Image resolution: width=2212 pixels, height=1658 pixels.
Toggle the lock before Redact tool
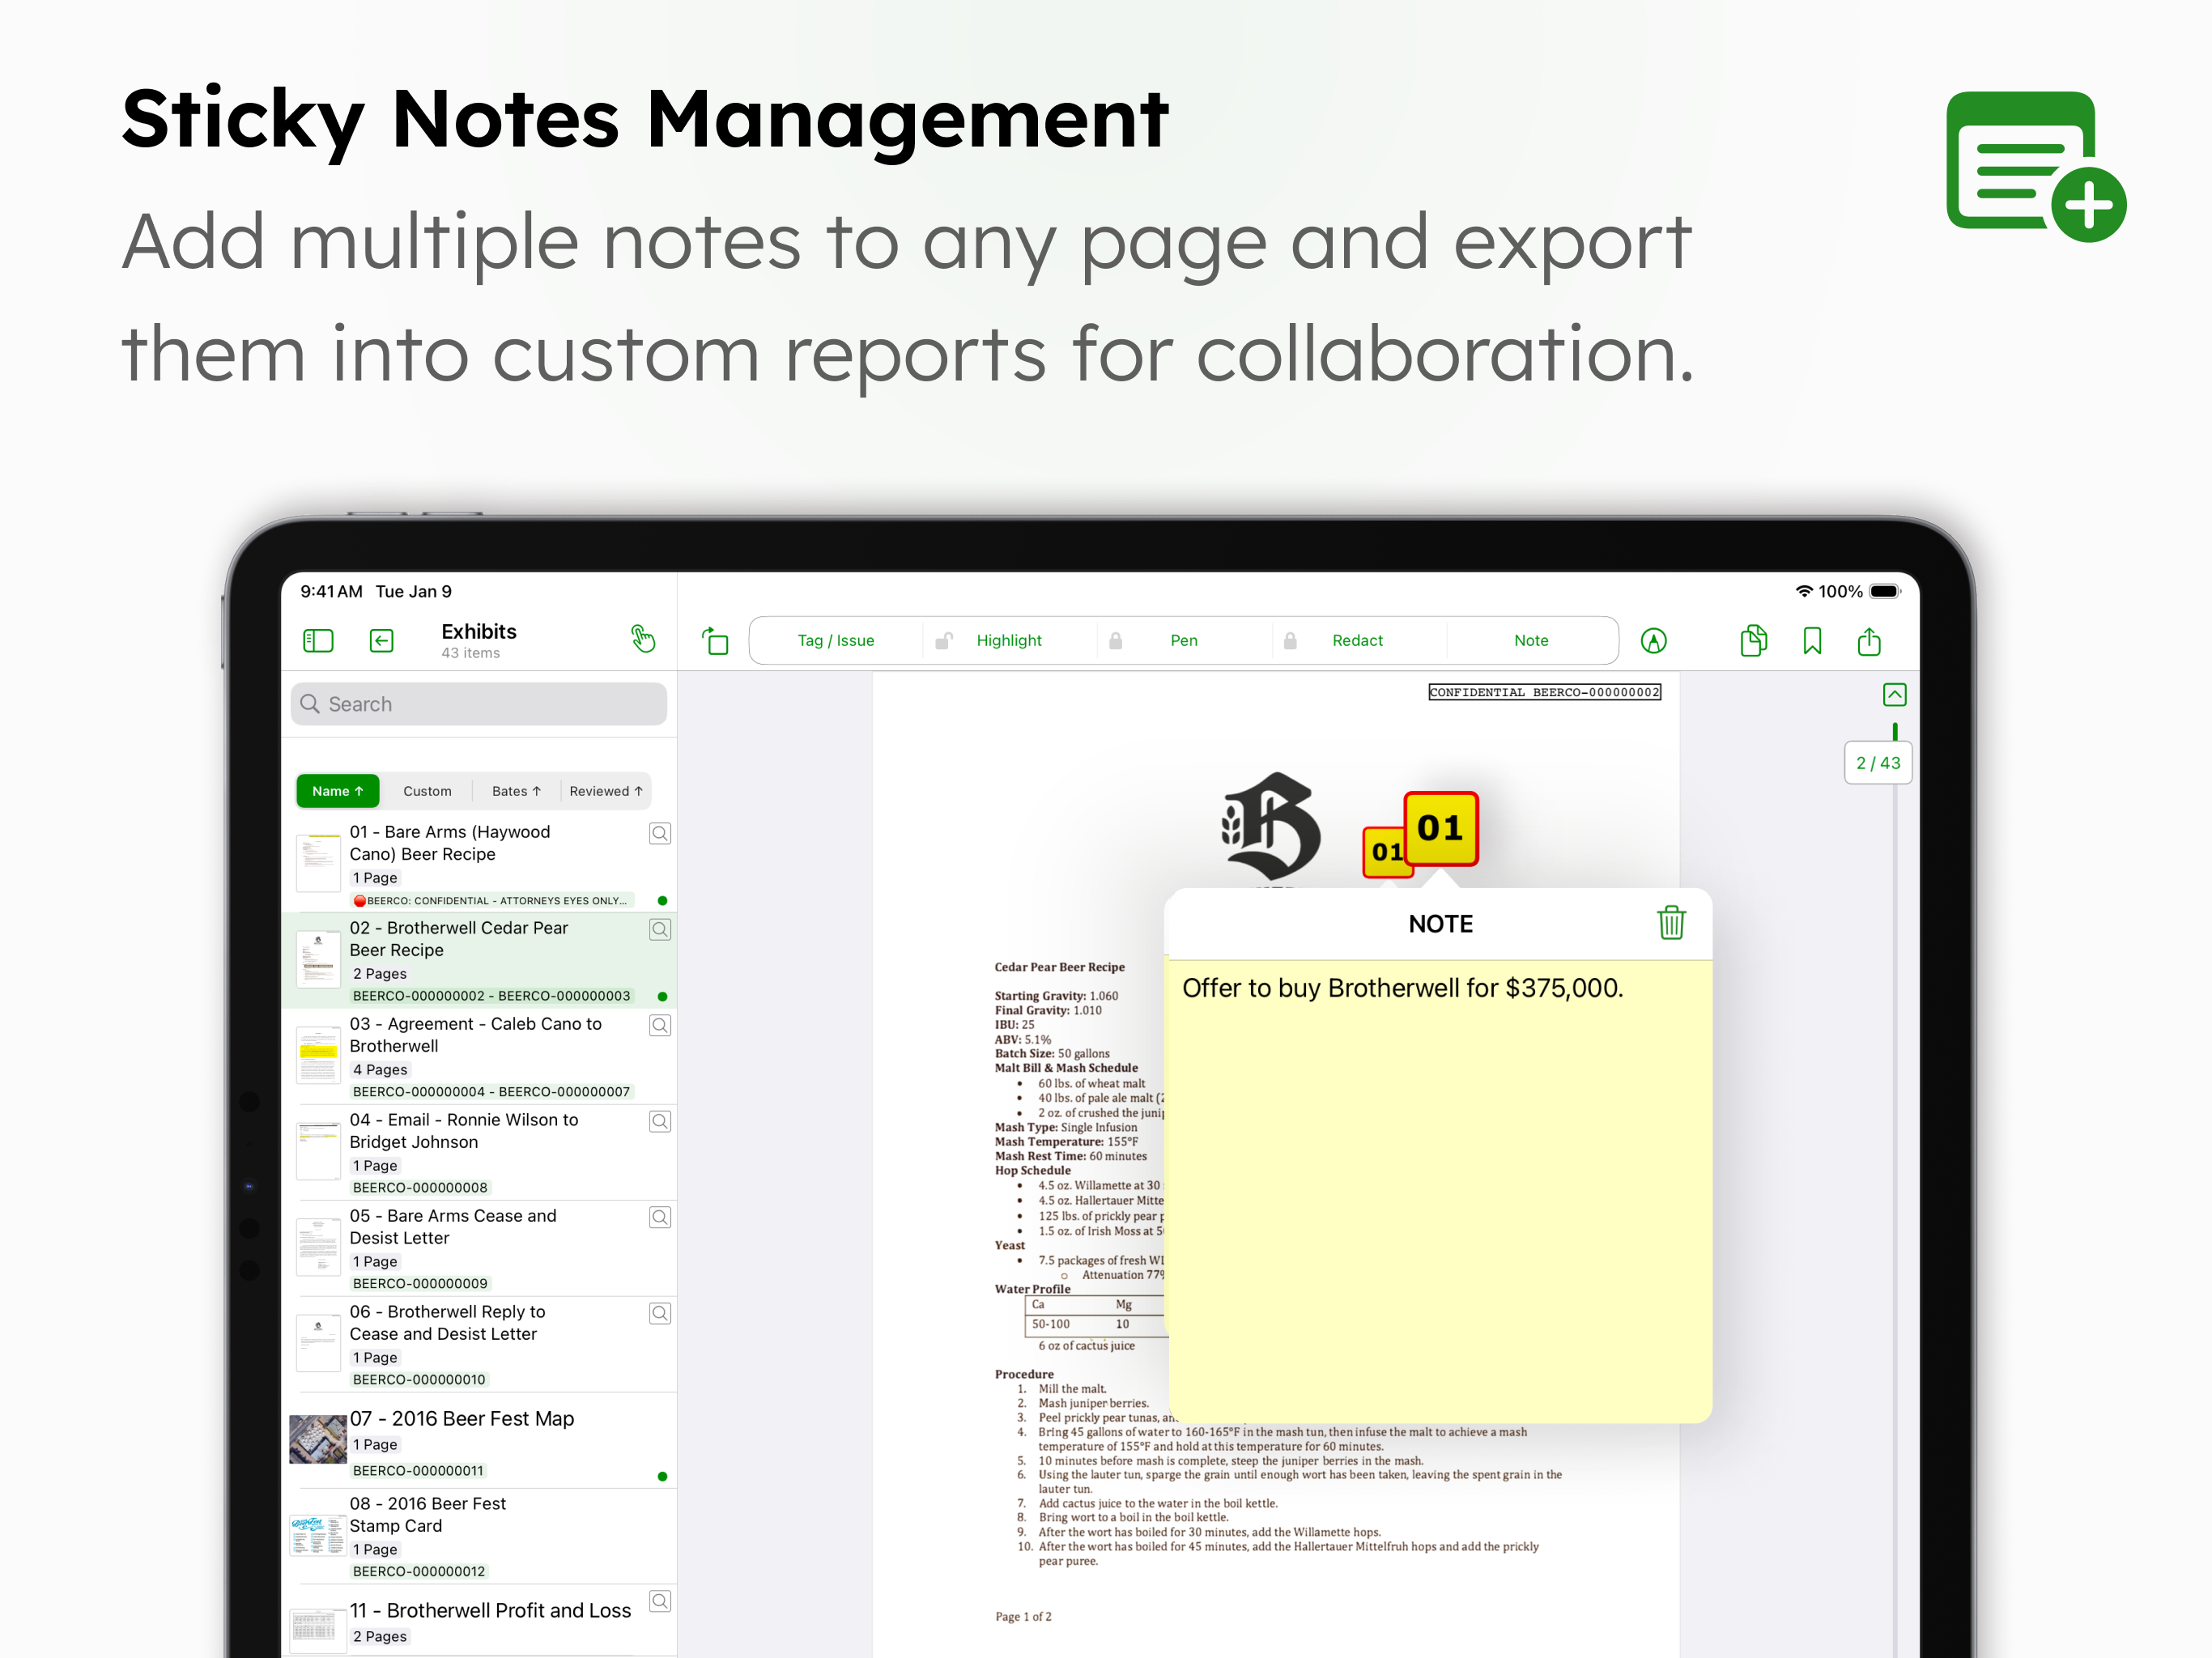tap(1290, 640)
